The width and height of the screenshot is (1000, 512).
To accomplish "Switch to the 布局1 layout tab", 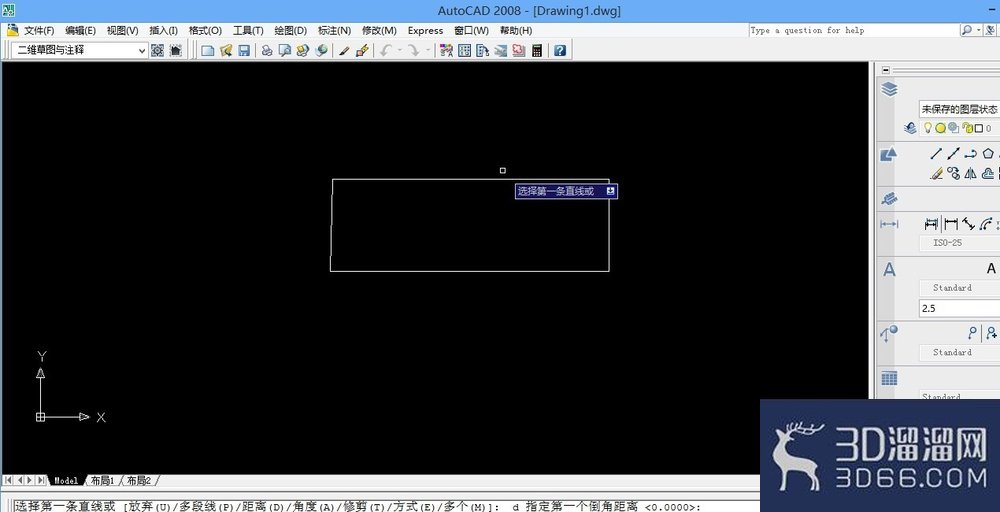I will click(x=102, y=480).
